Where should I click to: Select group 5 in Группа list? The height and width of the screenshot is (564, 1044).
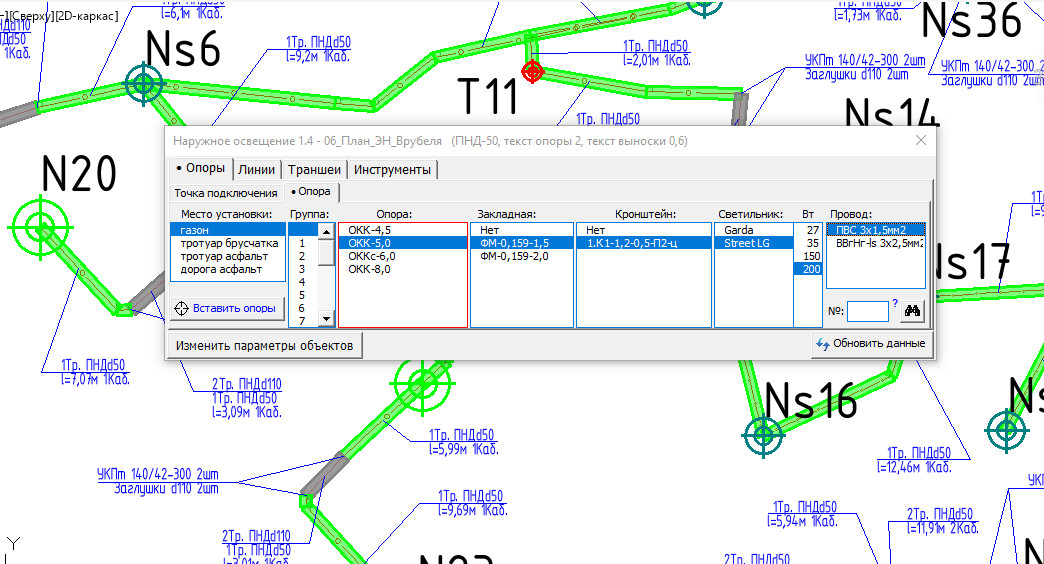(x=304, y=295)
